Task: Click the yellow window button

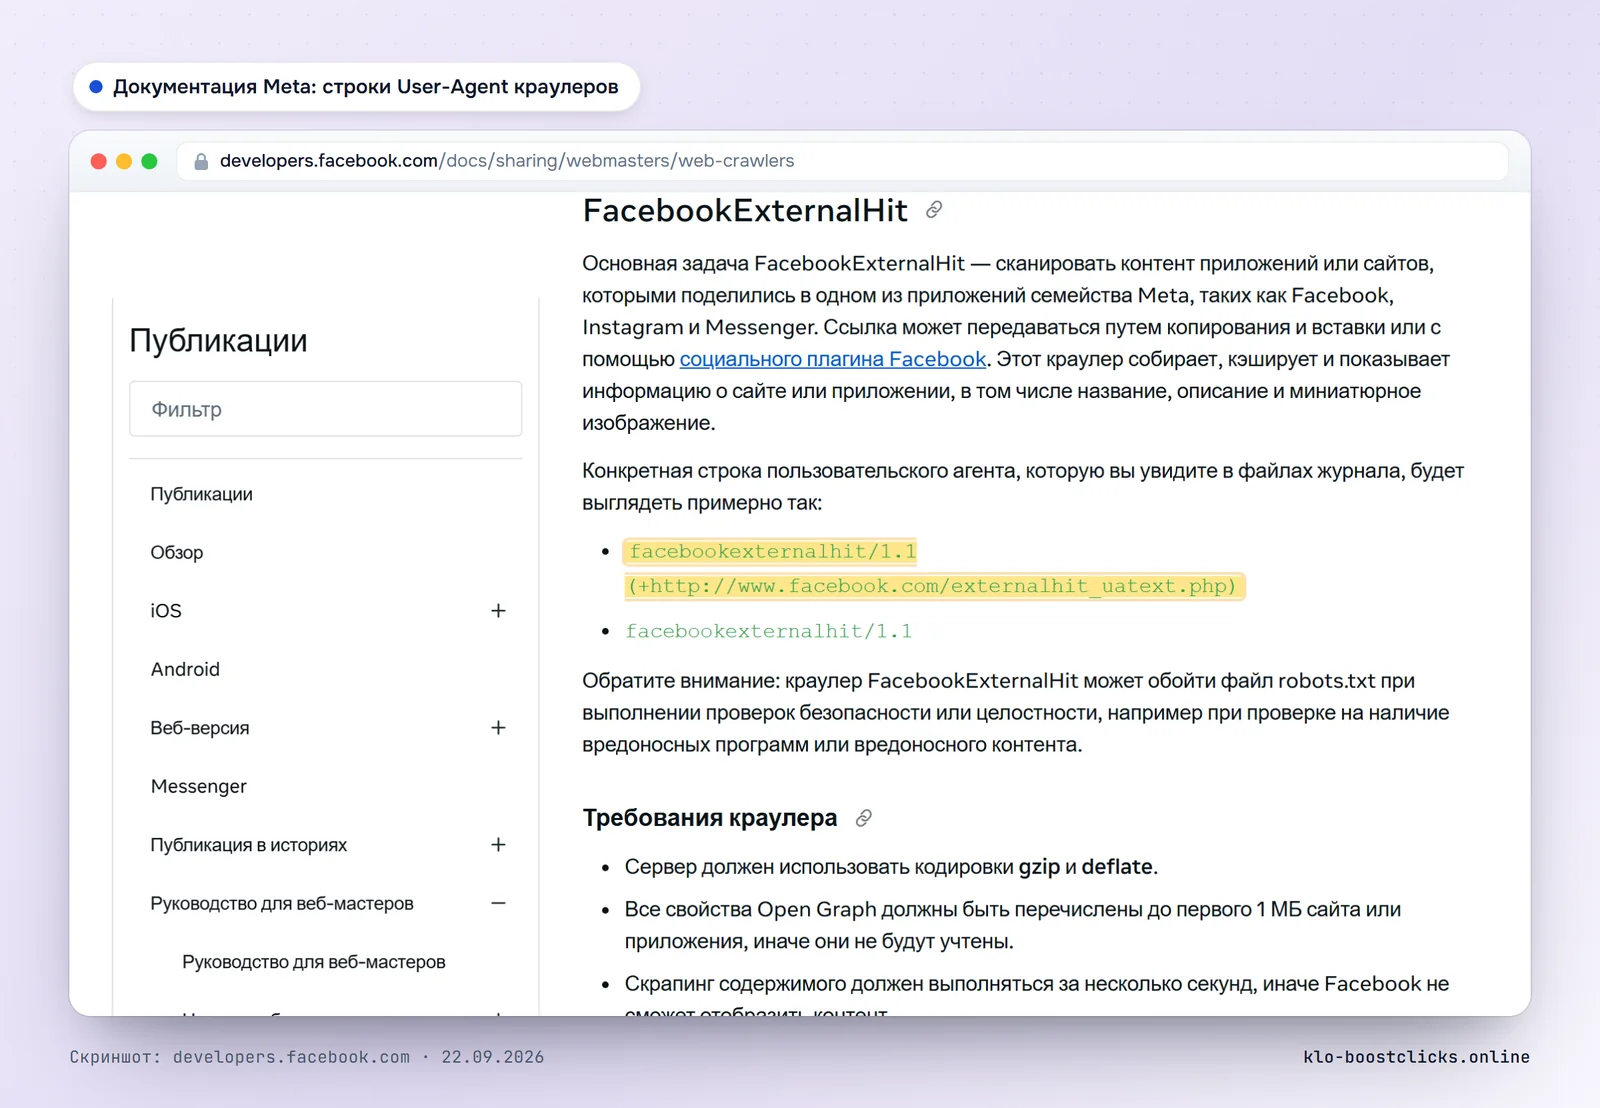Action: pos(124,161)
